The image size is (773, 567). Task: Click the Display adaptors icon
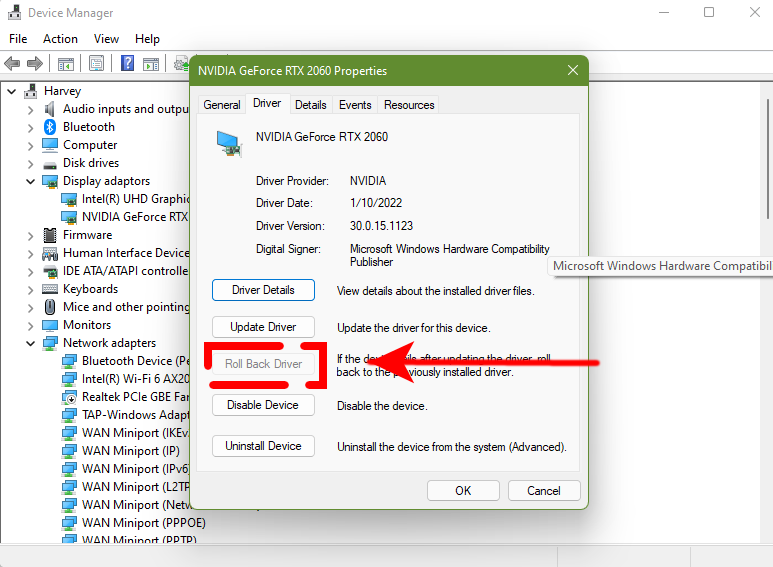50,181
